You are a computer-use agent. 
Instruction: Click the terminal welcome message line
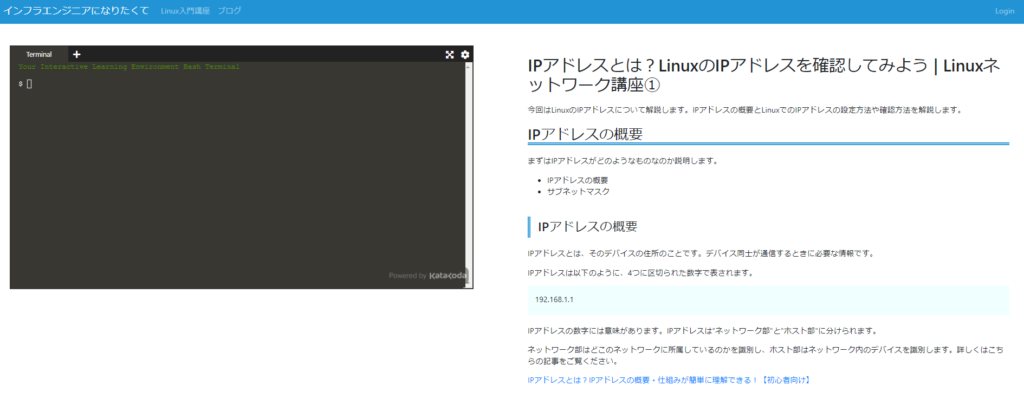129,67
